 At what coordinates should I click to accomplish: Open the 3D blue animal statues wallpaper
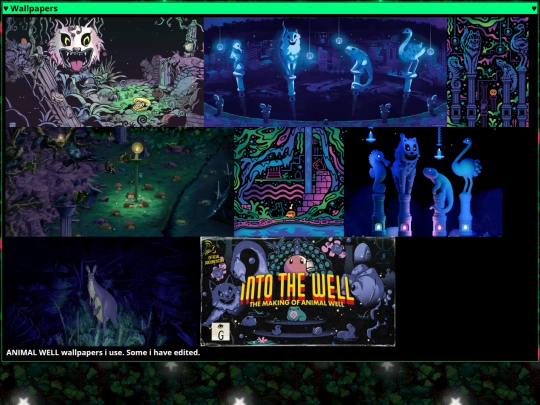423,182
